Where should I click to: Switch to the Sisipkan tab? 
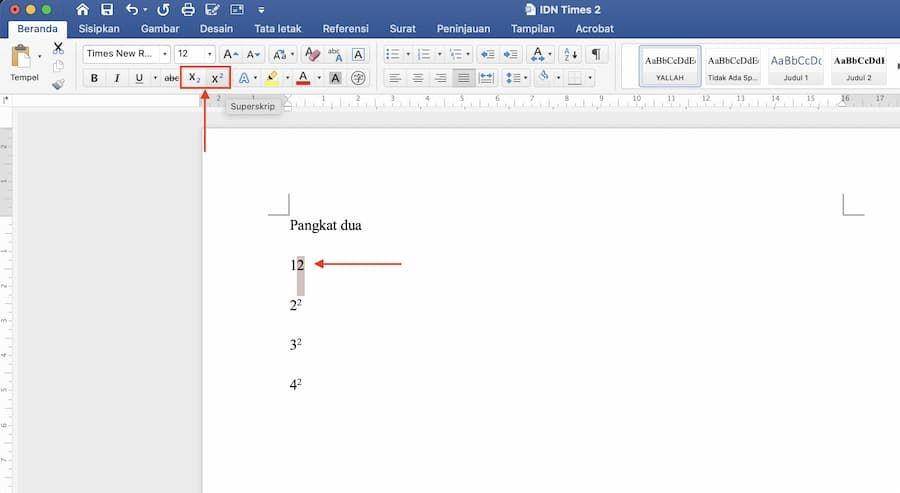(x=99, y=29)
